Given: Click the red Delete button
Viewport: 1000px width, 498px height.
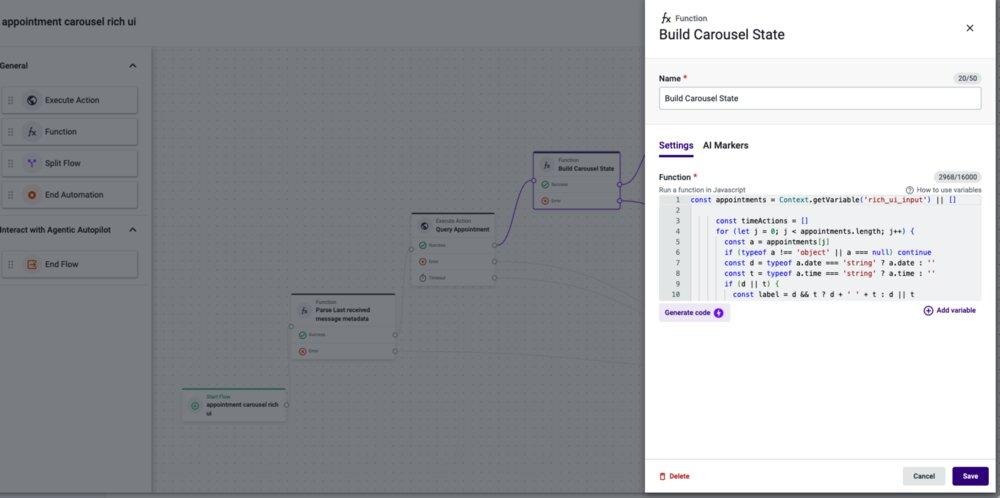Looking at the screenshot, I should tap(674, 476).
